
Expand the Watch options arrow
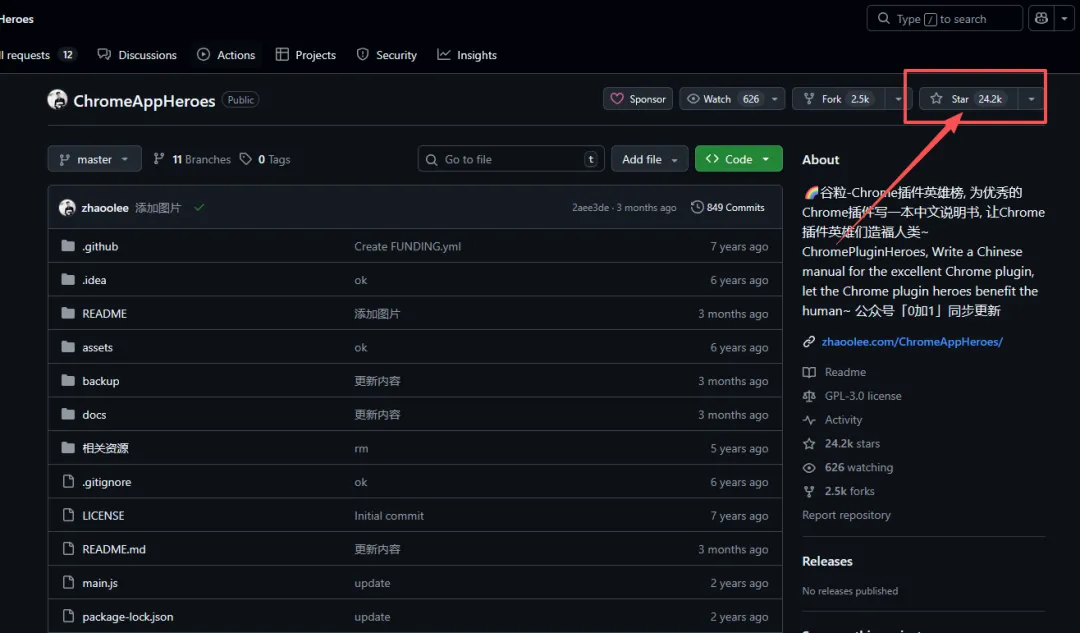[775, 99]
